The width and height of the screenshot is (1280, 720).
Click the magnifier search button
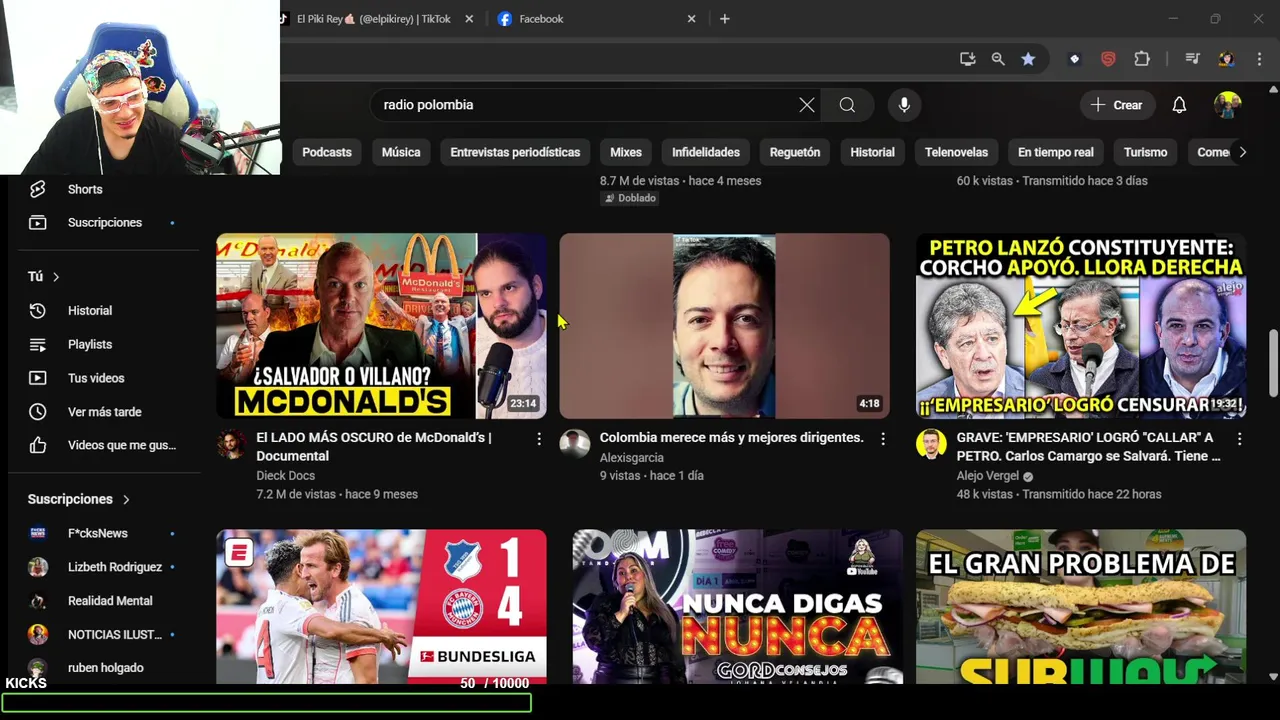tap(847, 105)
